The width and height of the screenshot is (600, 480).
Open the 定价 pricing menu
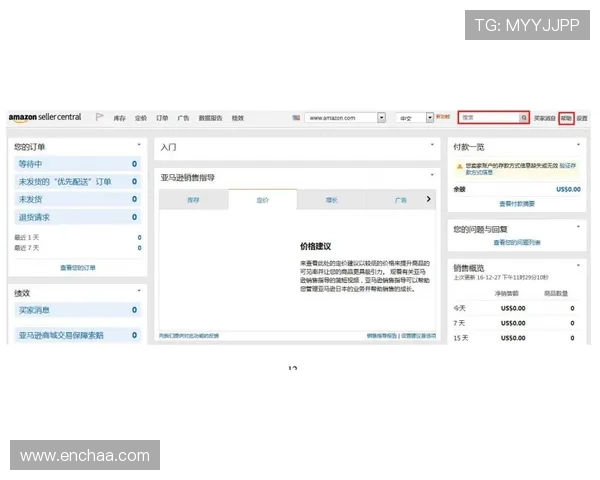coord(141,118)
